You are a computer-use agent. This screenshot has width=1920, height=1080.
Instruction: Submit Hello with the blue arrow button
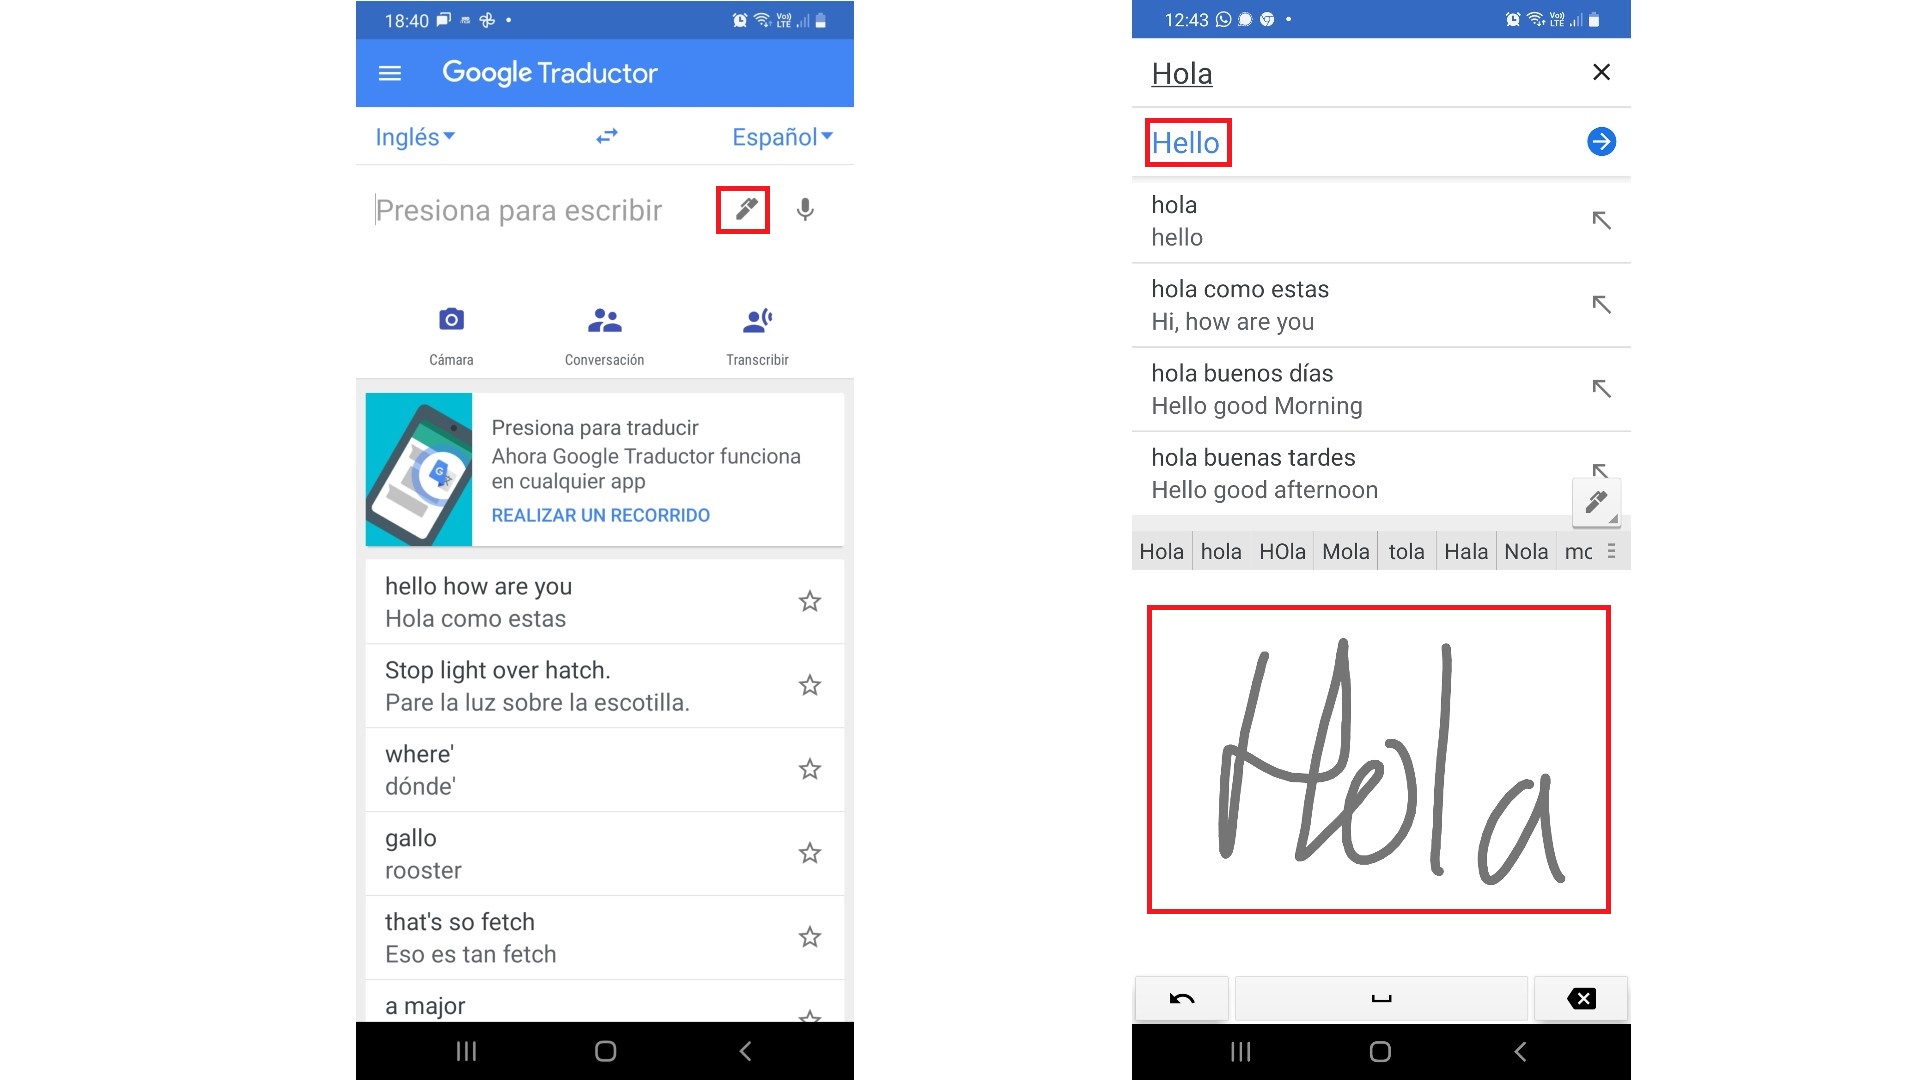click(x=1601, y=142)
